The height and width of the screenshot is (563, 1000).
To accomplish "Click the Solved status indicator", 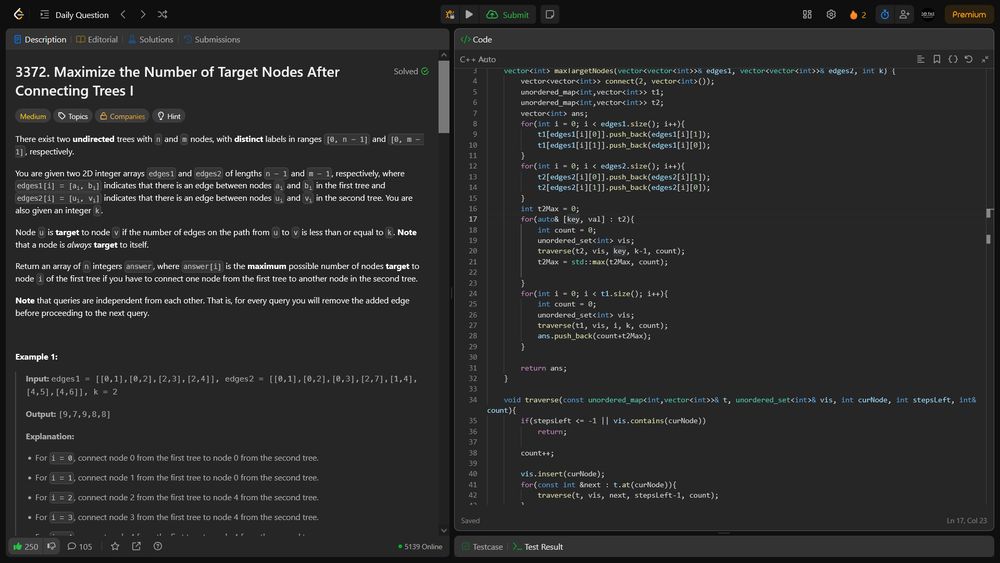I will tap(411, 71).
